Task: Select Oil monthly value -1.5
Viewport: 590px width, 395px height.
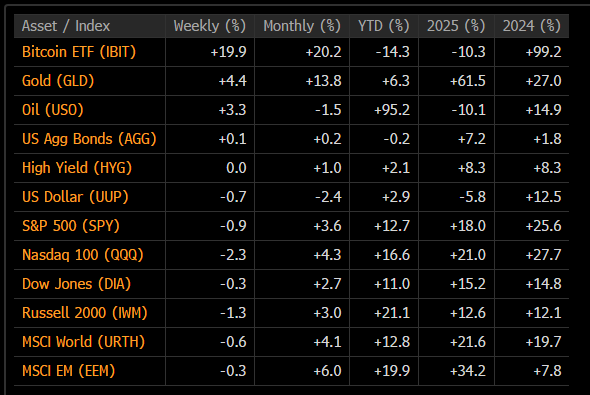Action: pos(328,110)
